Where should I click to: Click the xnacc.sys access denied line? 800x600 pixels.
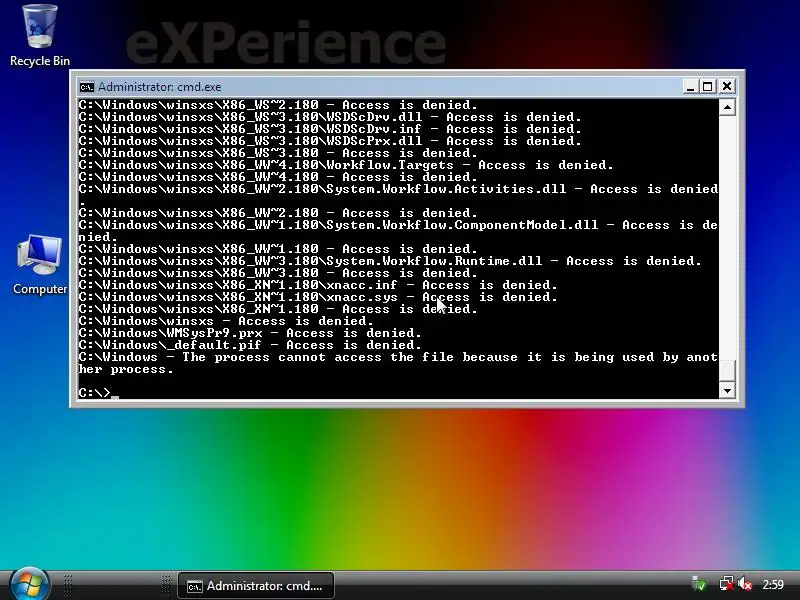coord(318,297)
